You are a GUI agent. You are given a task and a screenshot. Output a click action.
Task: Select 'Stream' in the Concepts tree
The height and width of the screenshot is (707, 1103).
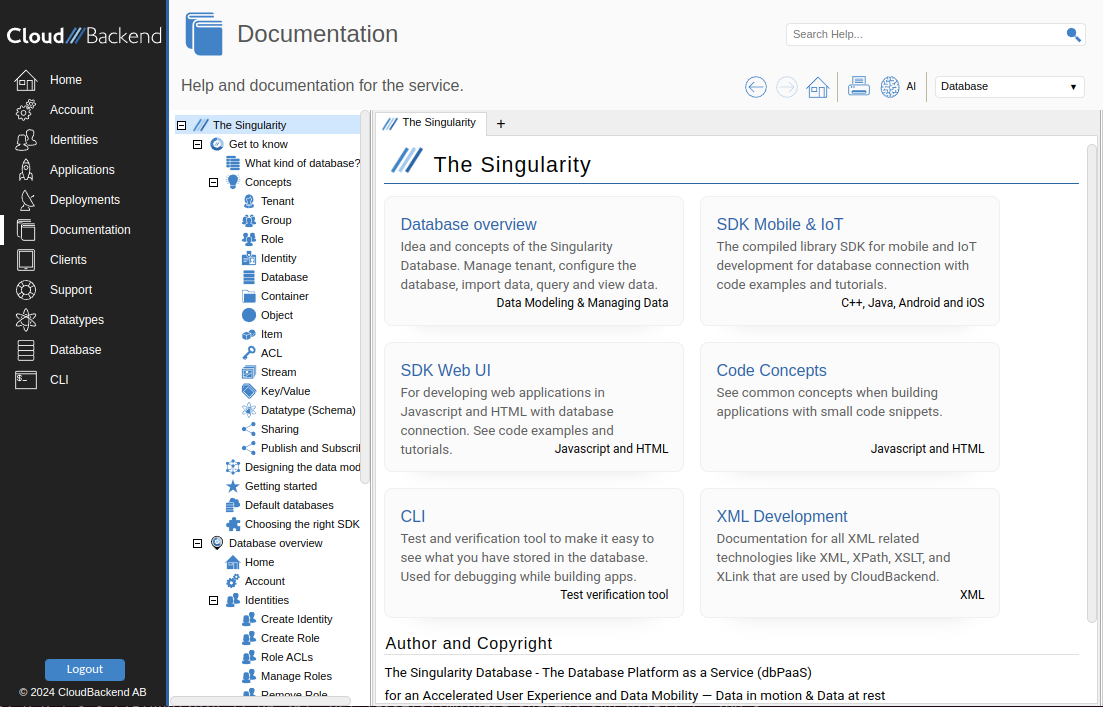(279, 372)
